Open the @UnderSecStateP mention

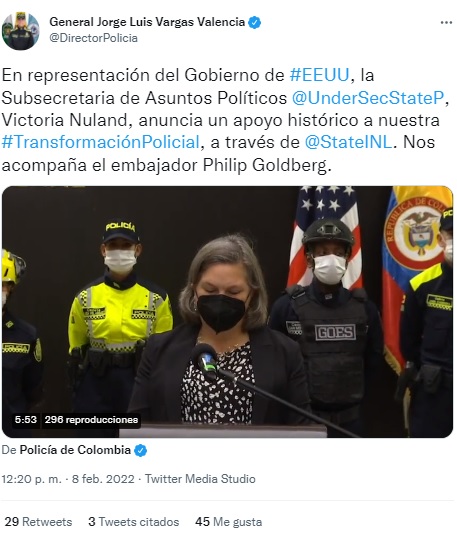(368, 98)
